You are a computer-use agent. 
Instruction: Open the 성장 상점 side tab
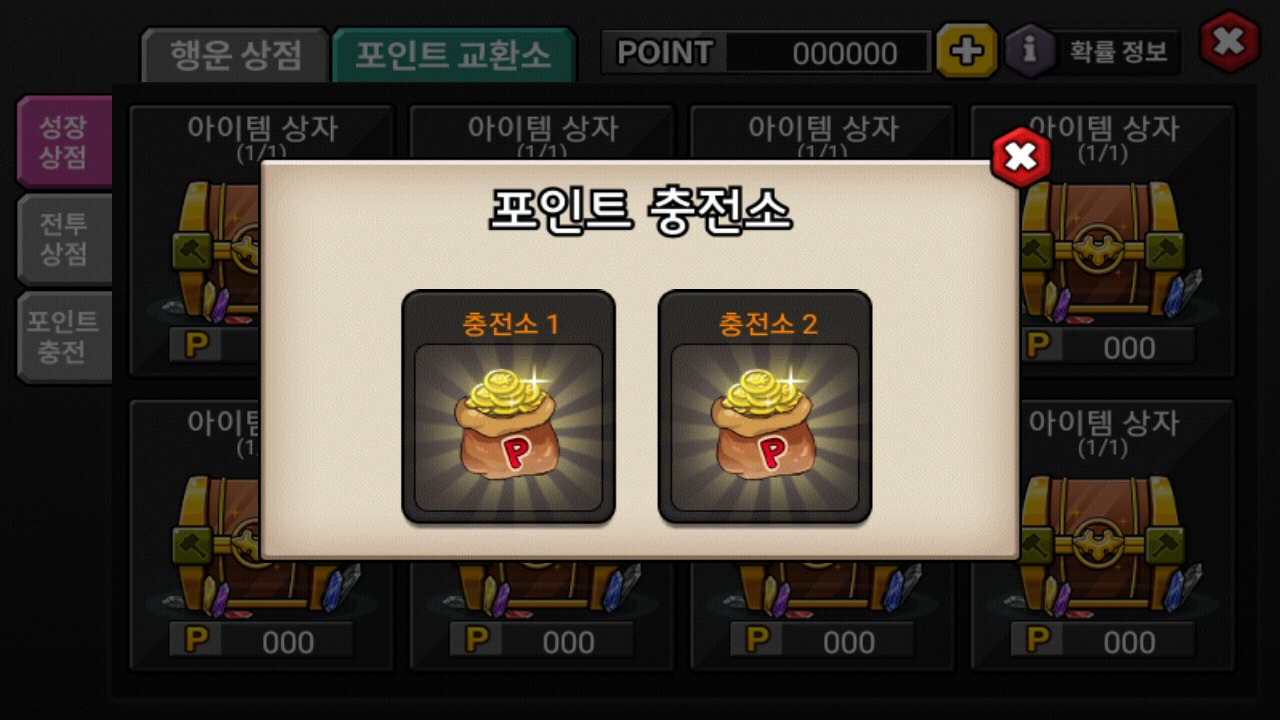point(64,142)
